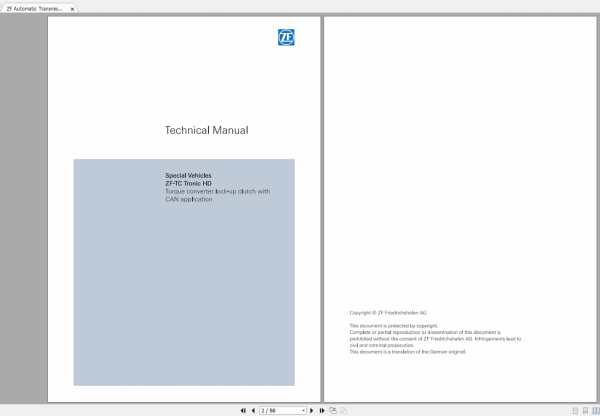Click the 'Special Vehicles' heading text
The width and height of the screenshot is (600, 416).
coord(188,175)
